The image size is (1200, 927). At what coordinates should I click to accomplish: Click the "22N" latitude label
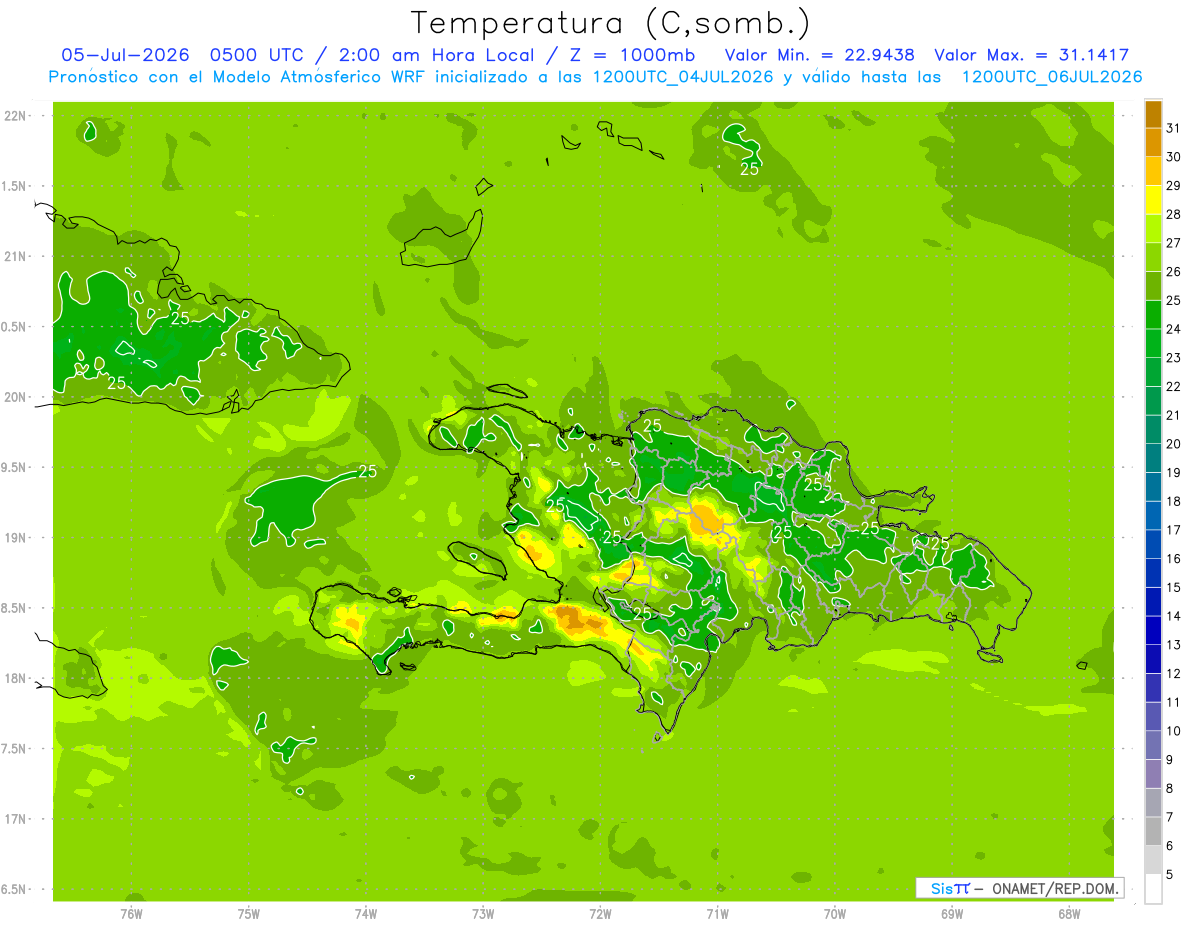pyautogui.click(x=15, y=116)
